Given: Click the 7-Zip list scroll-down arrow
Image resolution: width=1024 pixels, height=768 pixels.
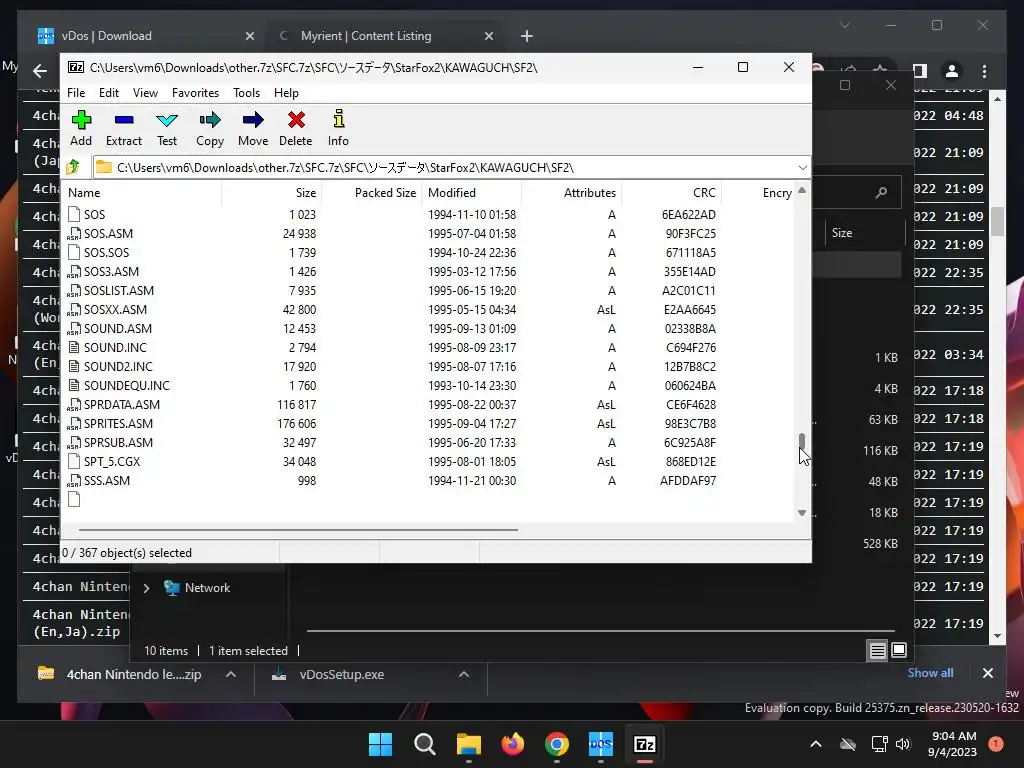Looking at the screenshot, I should pos(802,513).
